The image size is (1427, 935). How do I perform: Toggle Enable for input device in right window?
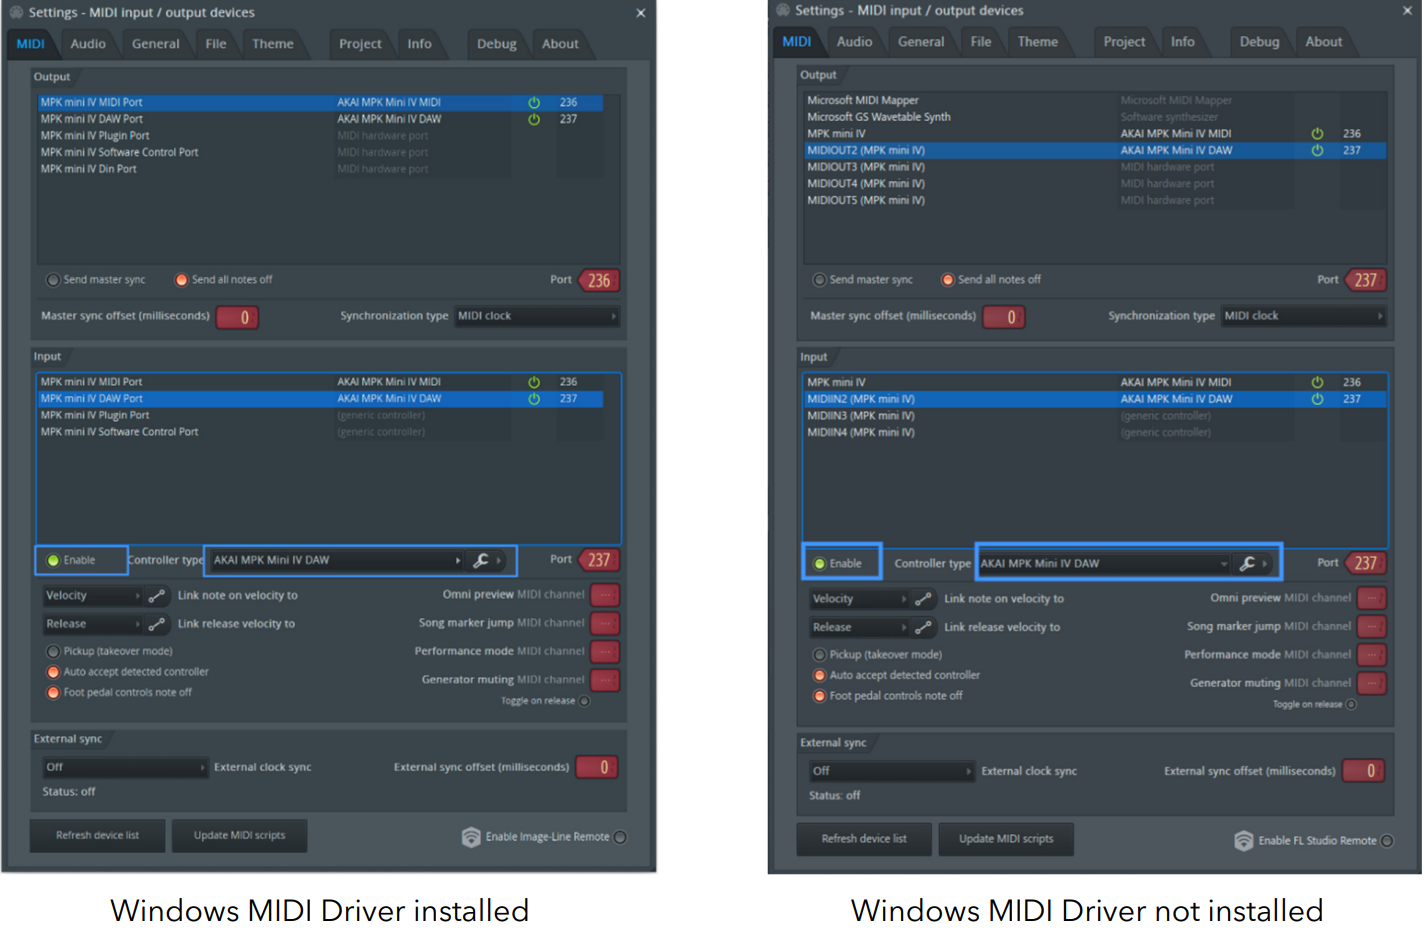820,564
